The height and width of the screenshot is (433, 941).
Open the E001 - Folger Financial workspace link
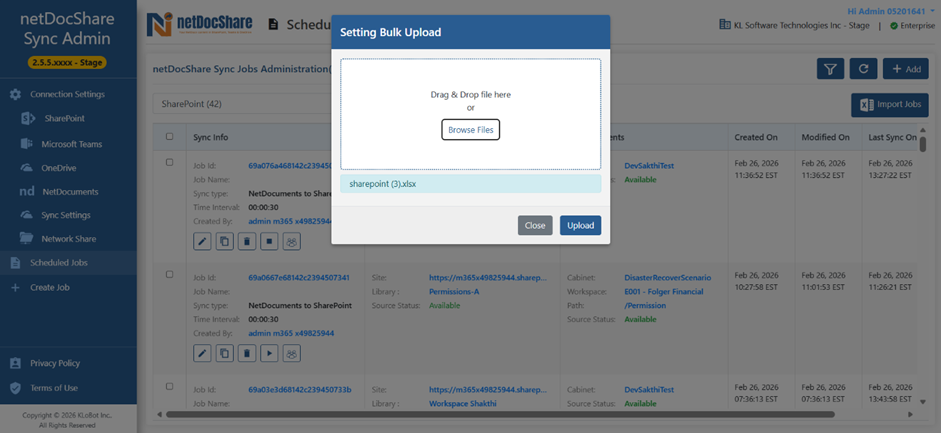664,291
